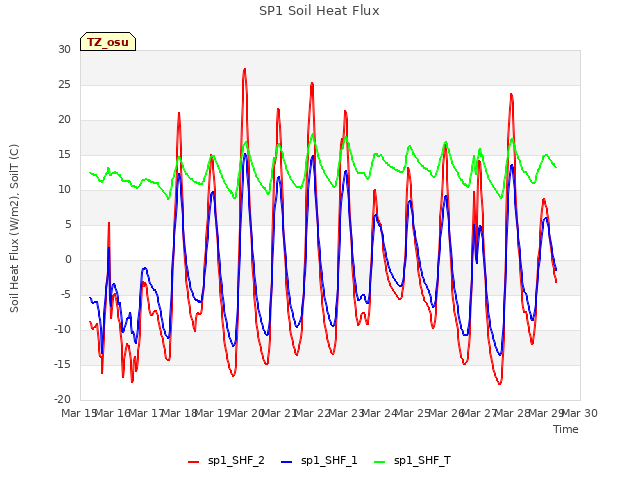Click the -20 y-axis tick label
The width and height of the screenshot is (640, 480).
click(x=62, y=400)
